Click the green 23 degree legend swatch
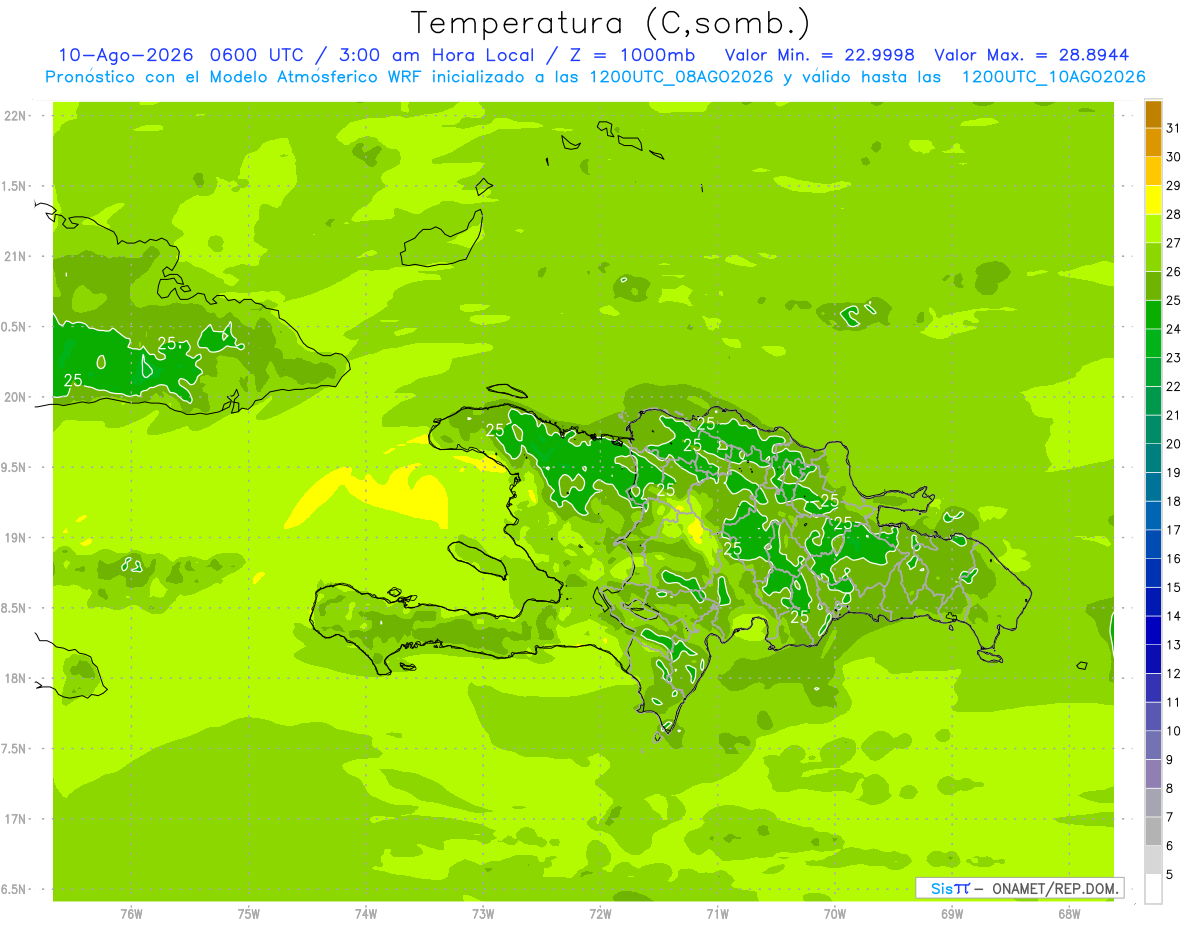The image size is (1200, 927). (x=1153, y=344)
